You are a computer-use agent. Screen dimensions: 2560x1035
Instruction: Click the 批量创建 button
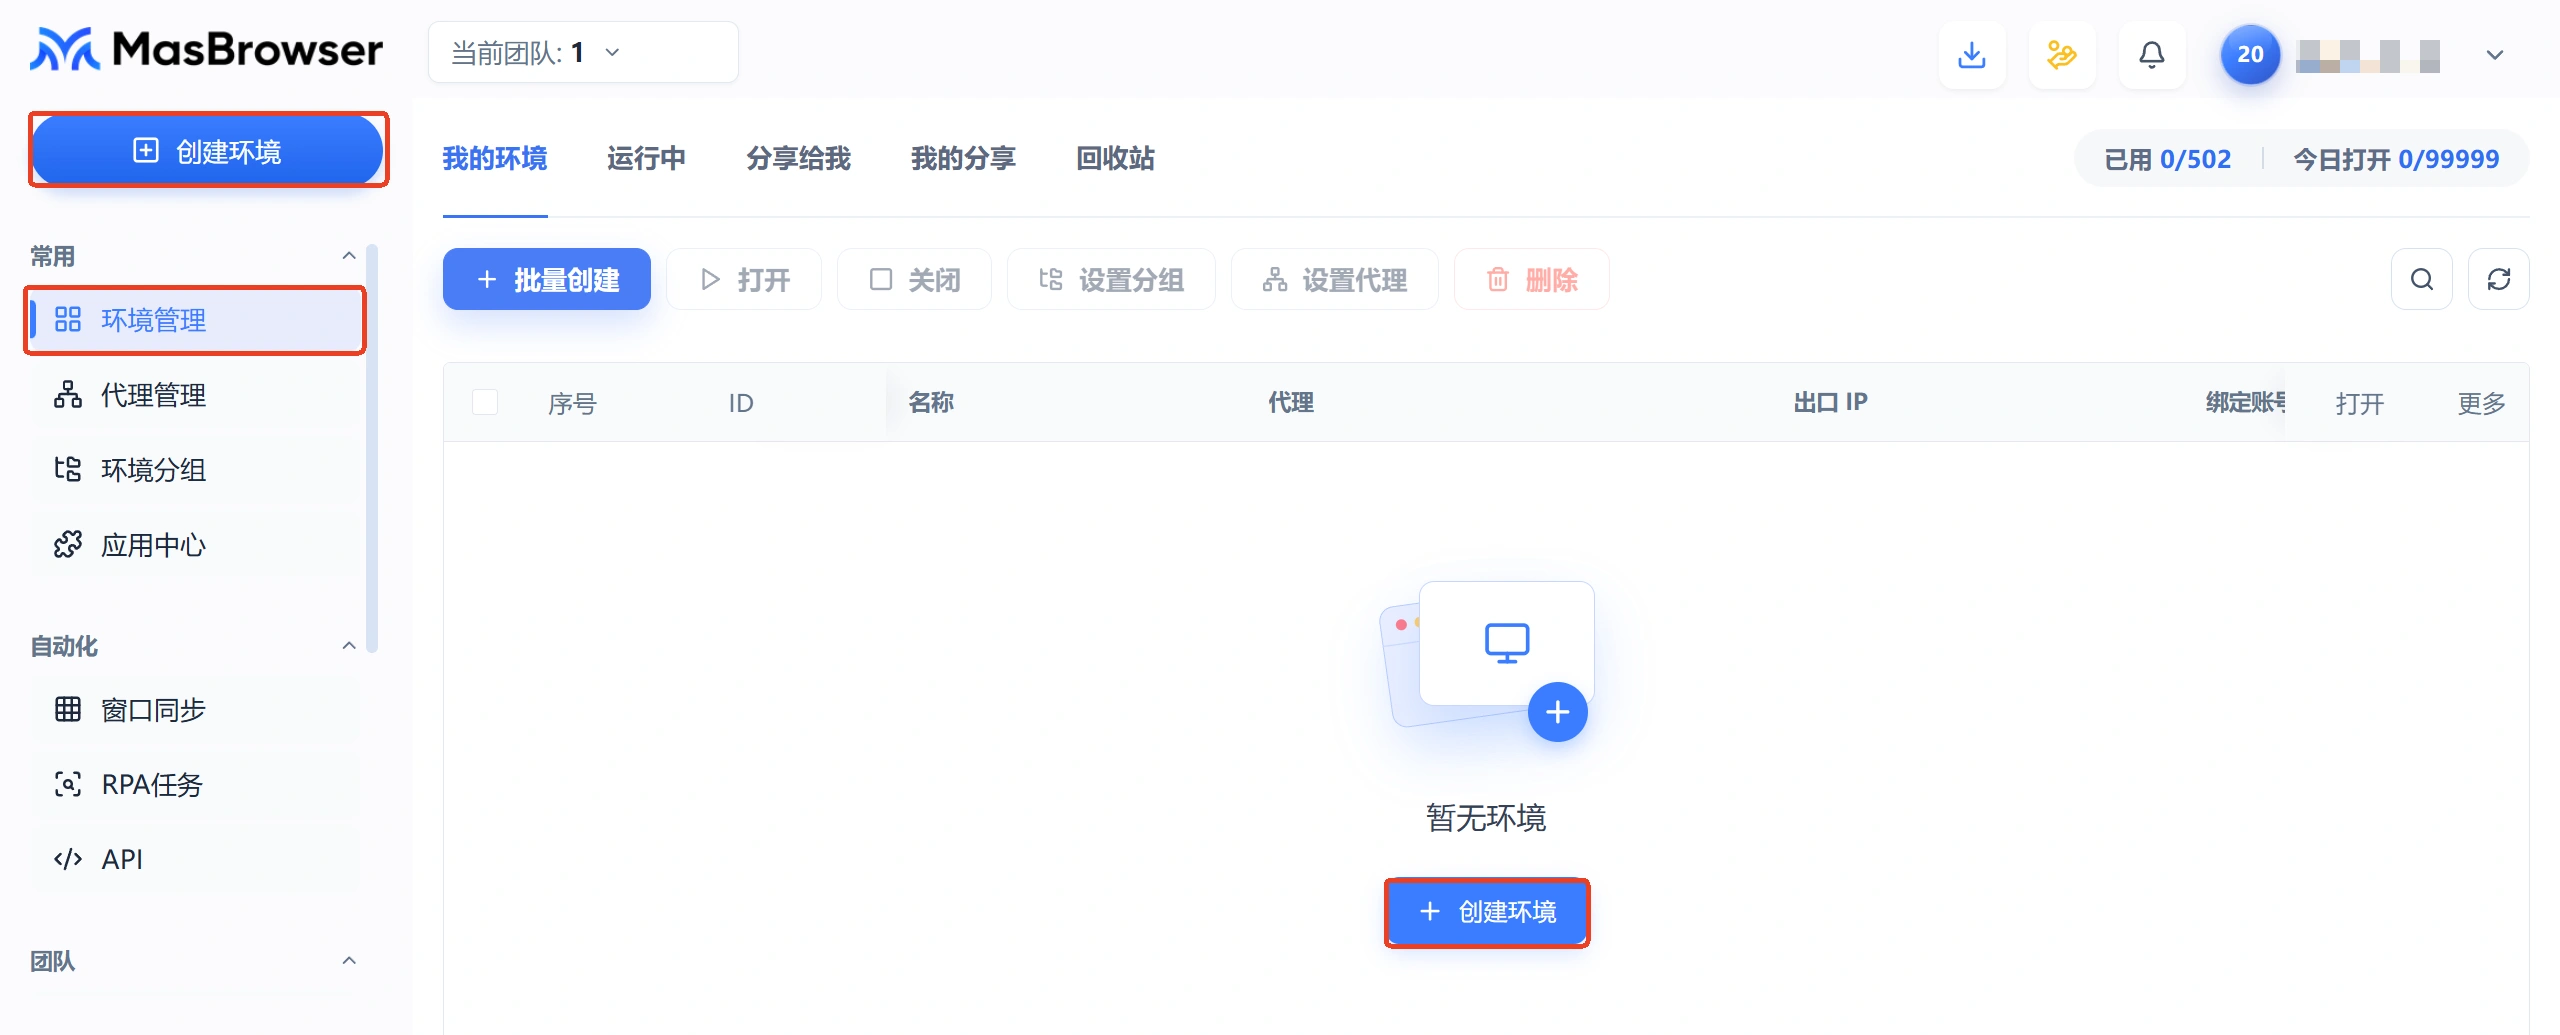(x=547, y=279)
